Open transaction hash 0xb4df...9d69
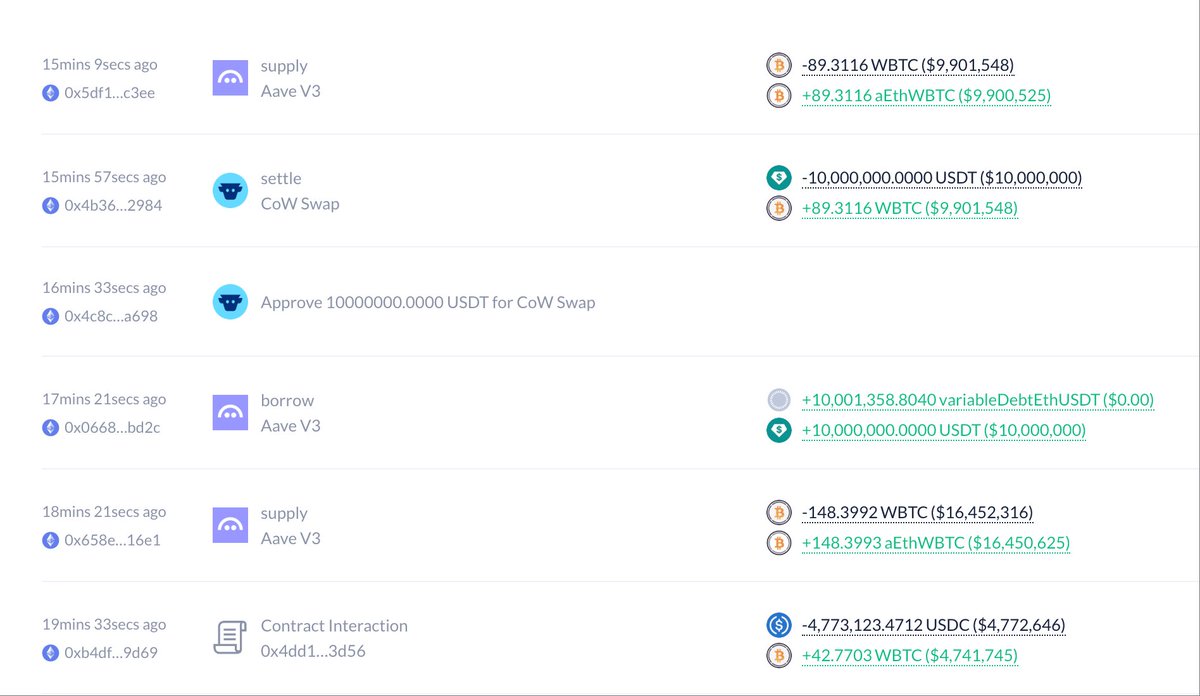1200x696 pixels. pos(112,653)
